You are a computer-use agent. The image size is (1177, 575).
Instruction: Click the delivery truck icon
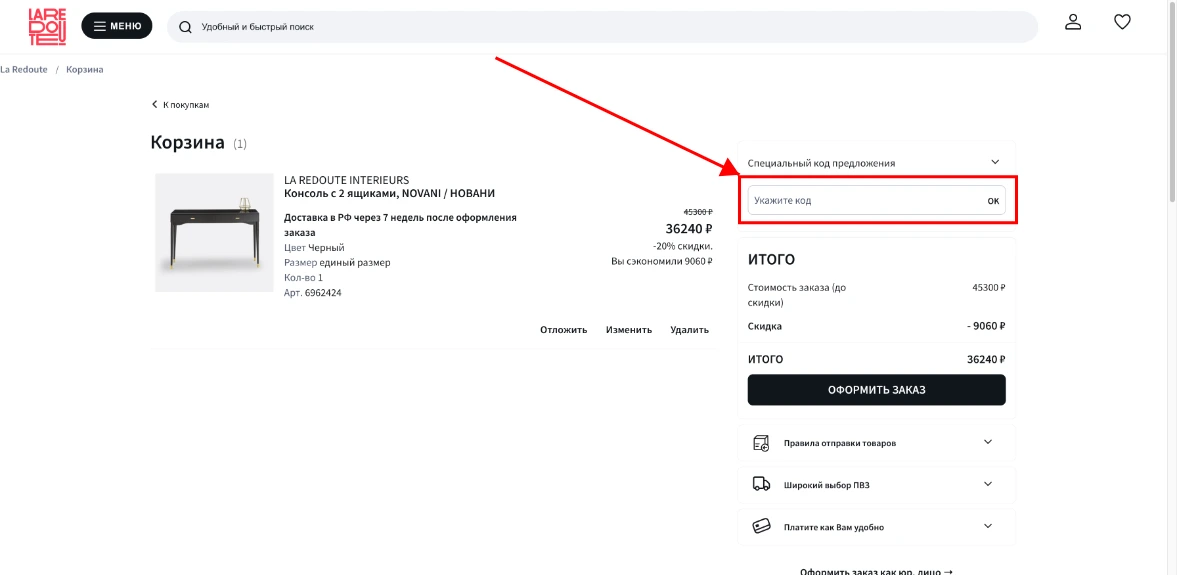[761, 484]
